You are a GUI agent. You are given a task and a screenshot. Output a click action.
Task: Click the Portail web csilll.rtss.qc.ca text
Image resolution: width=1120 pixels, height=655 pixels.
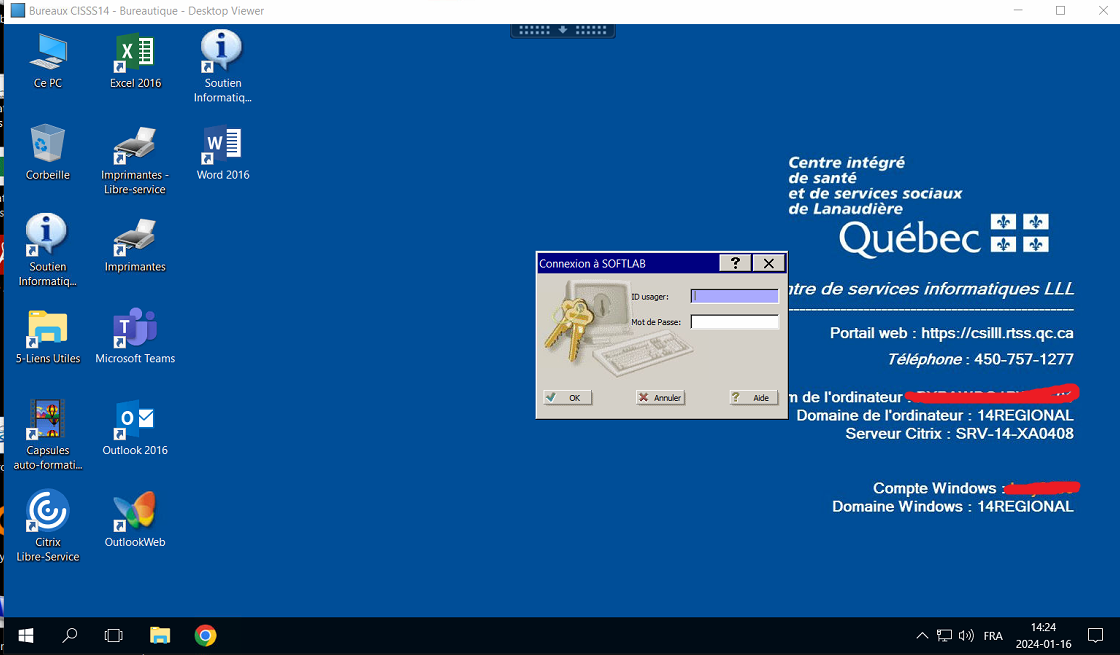click(x=951, y=333)
